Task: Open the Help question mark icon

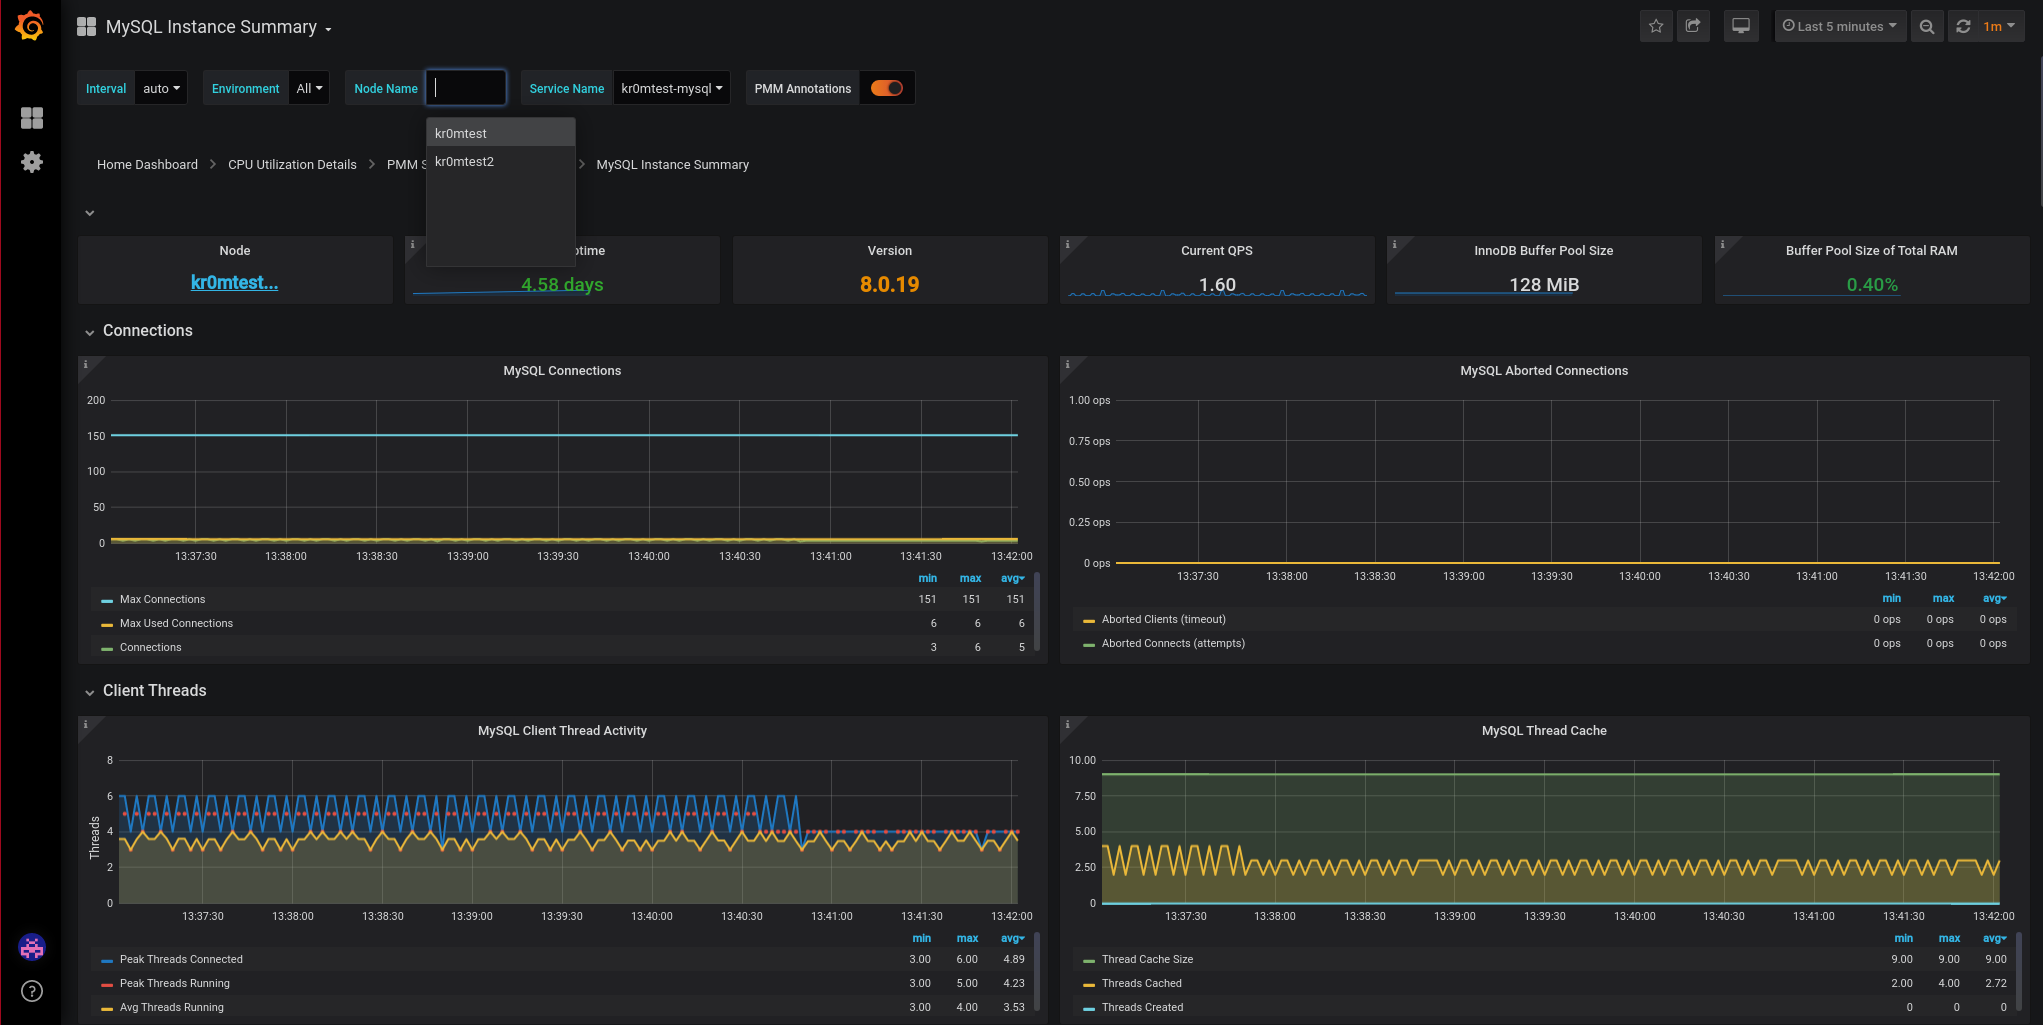Action: coord(32,991)
